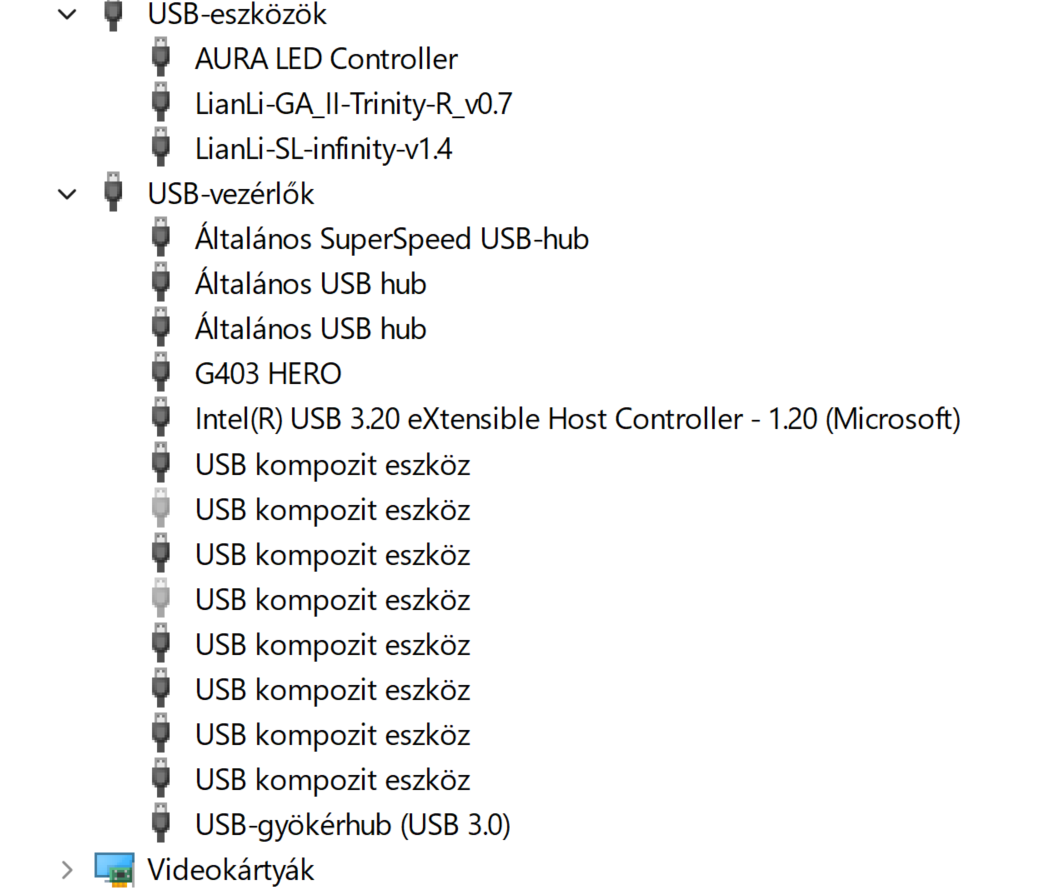
Task: Click the Videokártyák display adapter icon
Action: click(x=115, y=869)
